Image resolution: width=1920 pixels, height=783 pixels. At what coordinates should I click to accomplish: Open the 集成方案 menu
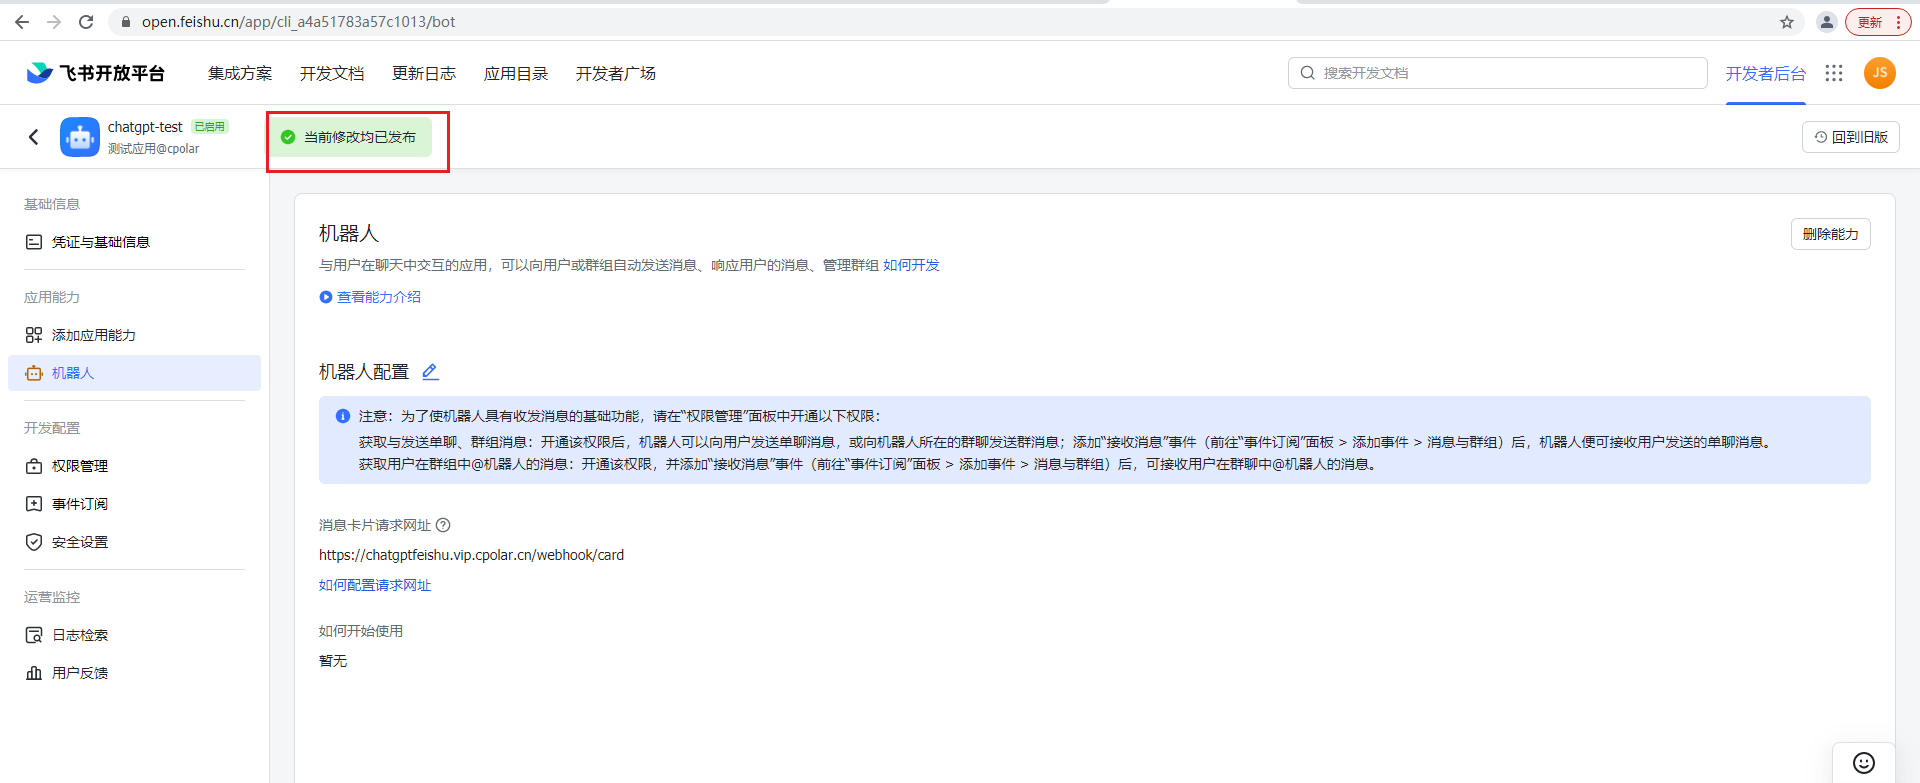tap(240, 73)
